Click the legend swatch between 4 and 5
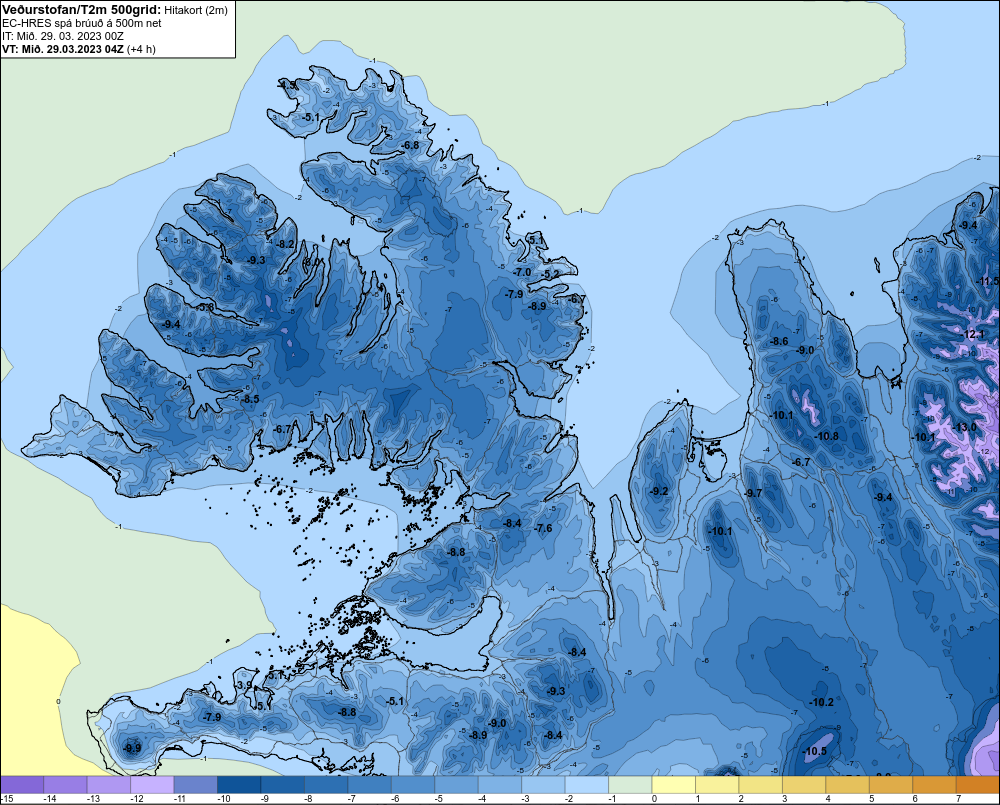The image size is (1000, 805). [x=848, y=784]
